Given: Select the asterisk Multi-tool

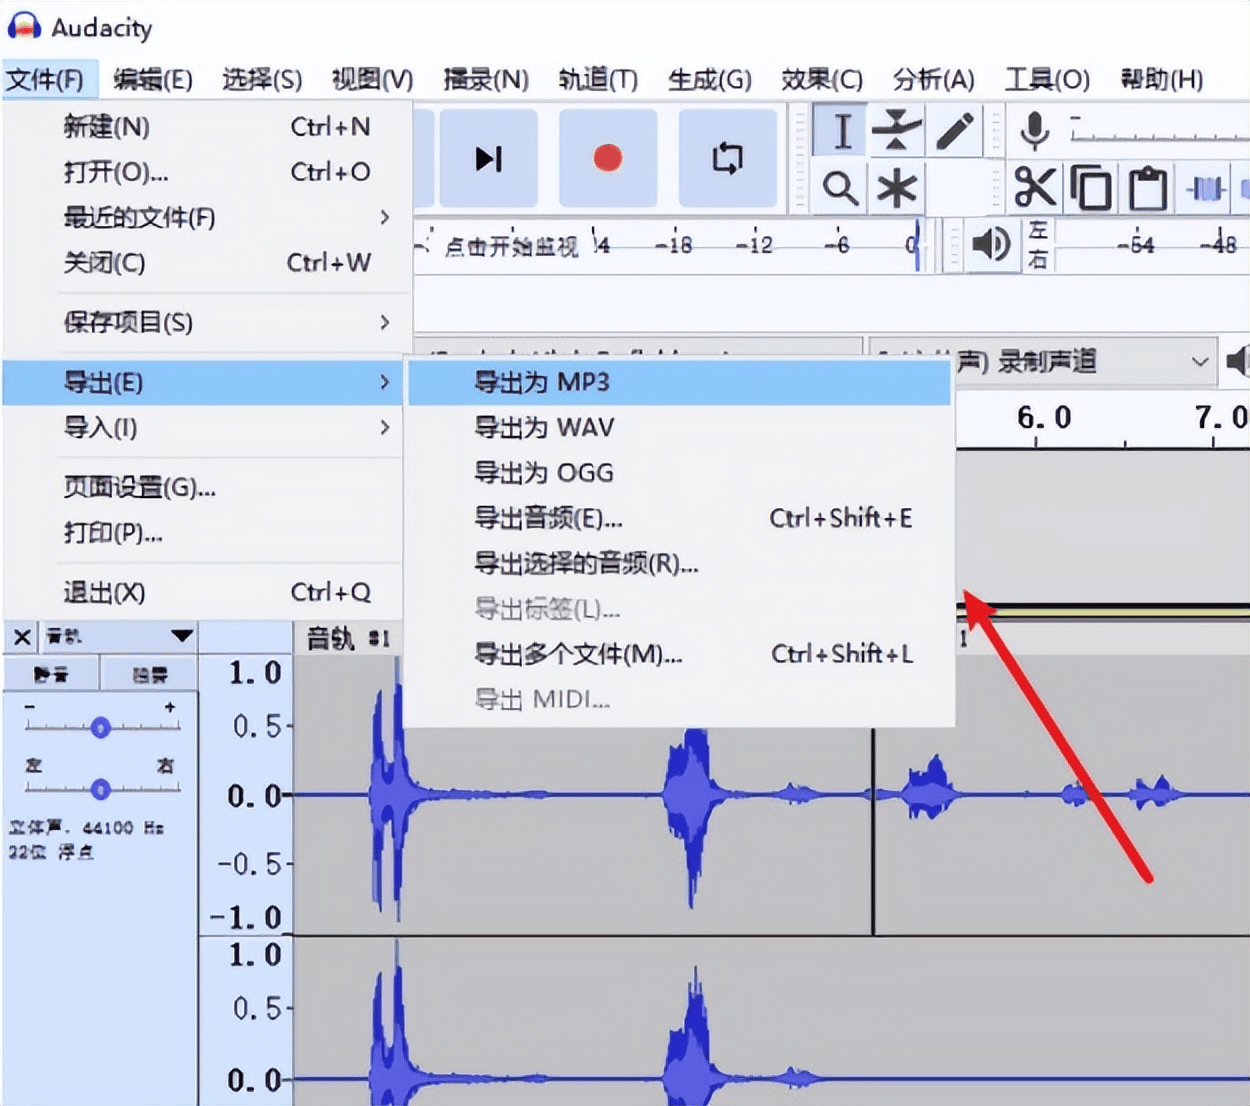Looking at the screenshot, I should click(x=897, y=187).
